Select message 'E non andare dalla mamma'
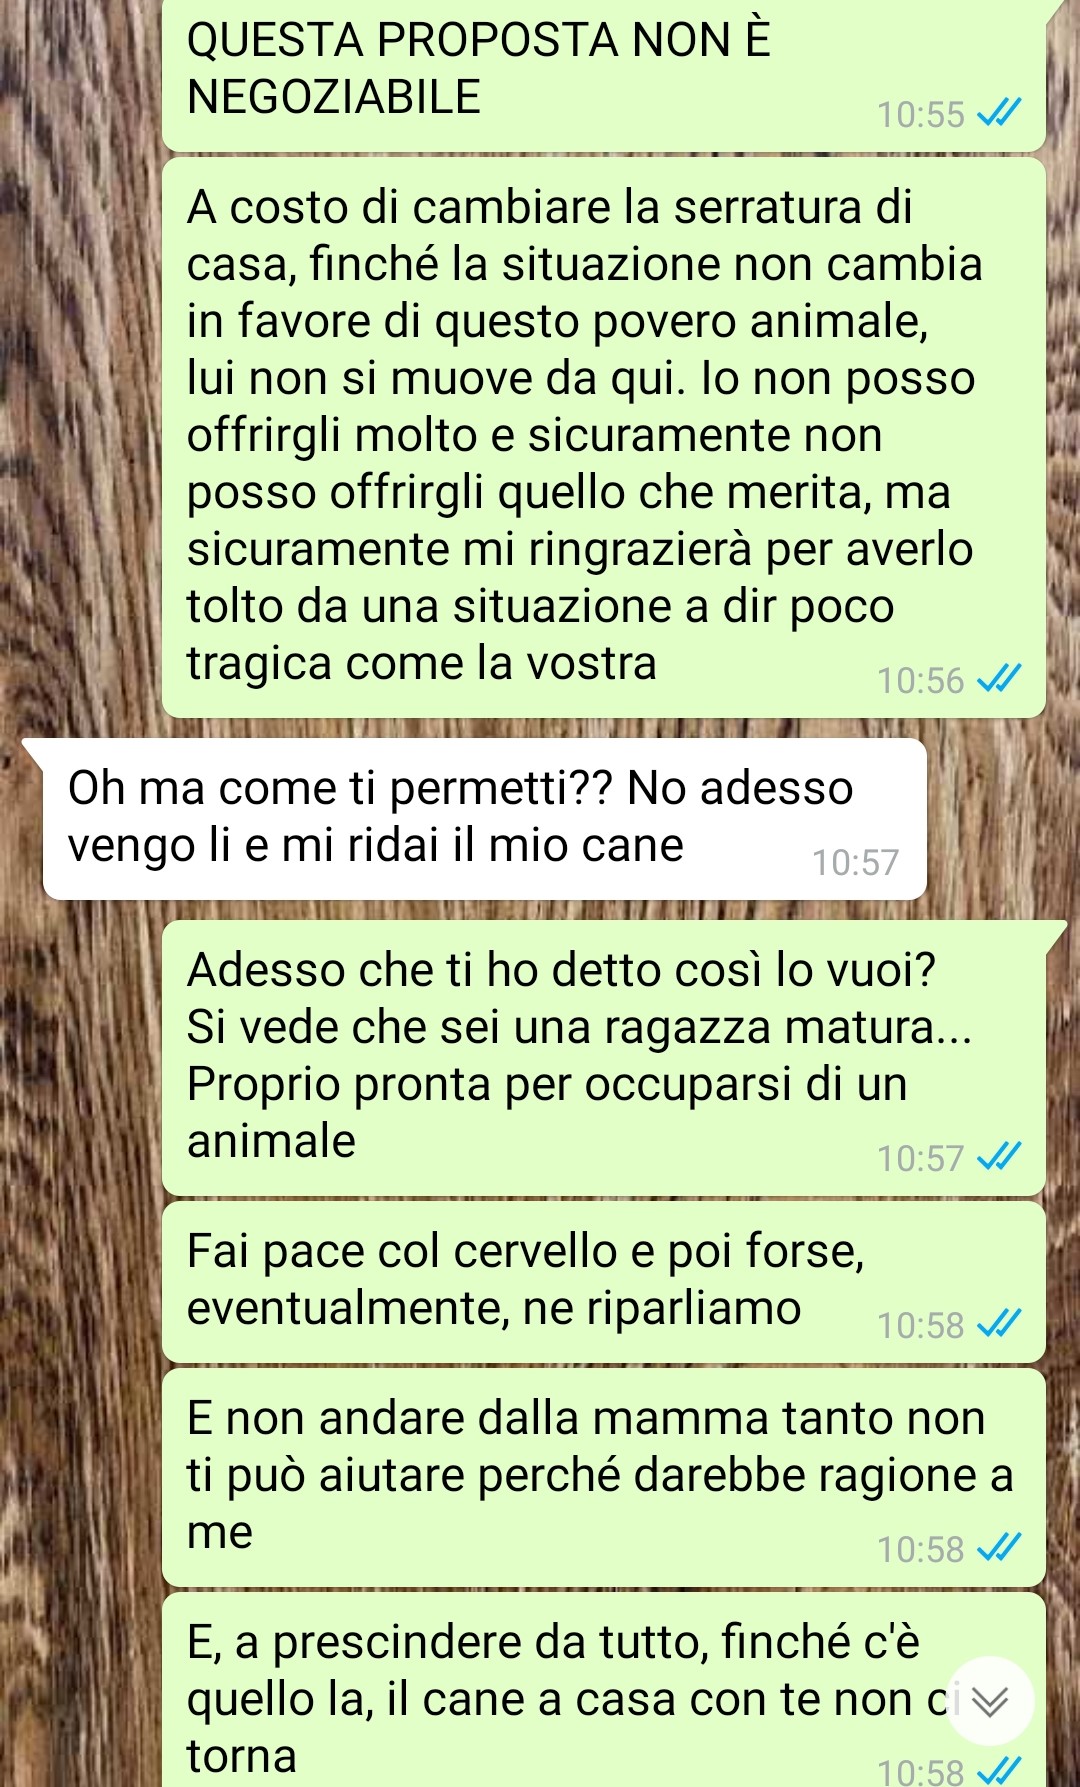Image resolution: width=1080 pixels, height=1787 pixels. [604, 1477]
